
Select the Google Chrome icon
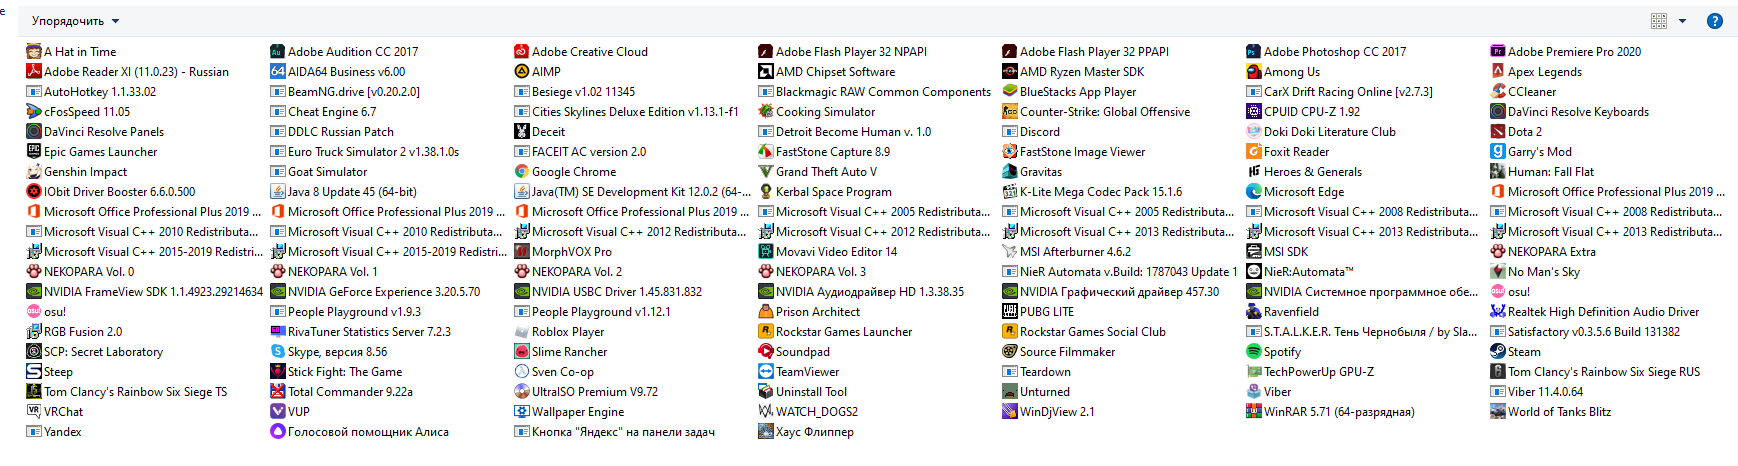point(522,171)
